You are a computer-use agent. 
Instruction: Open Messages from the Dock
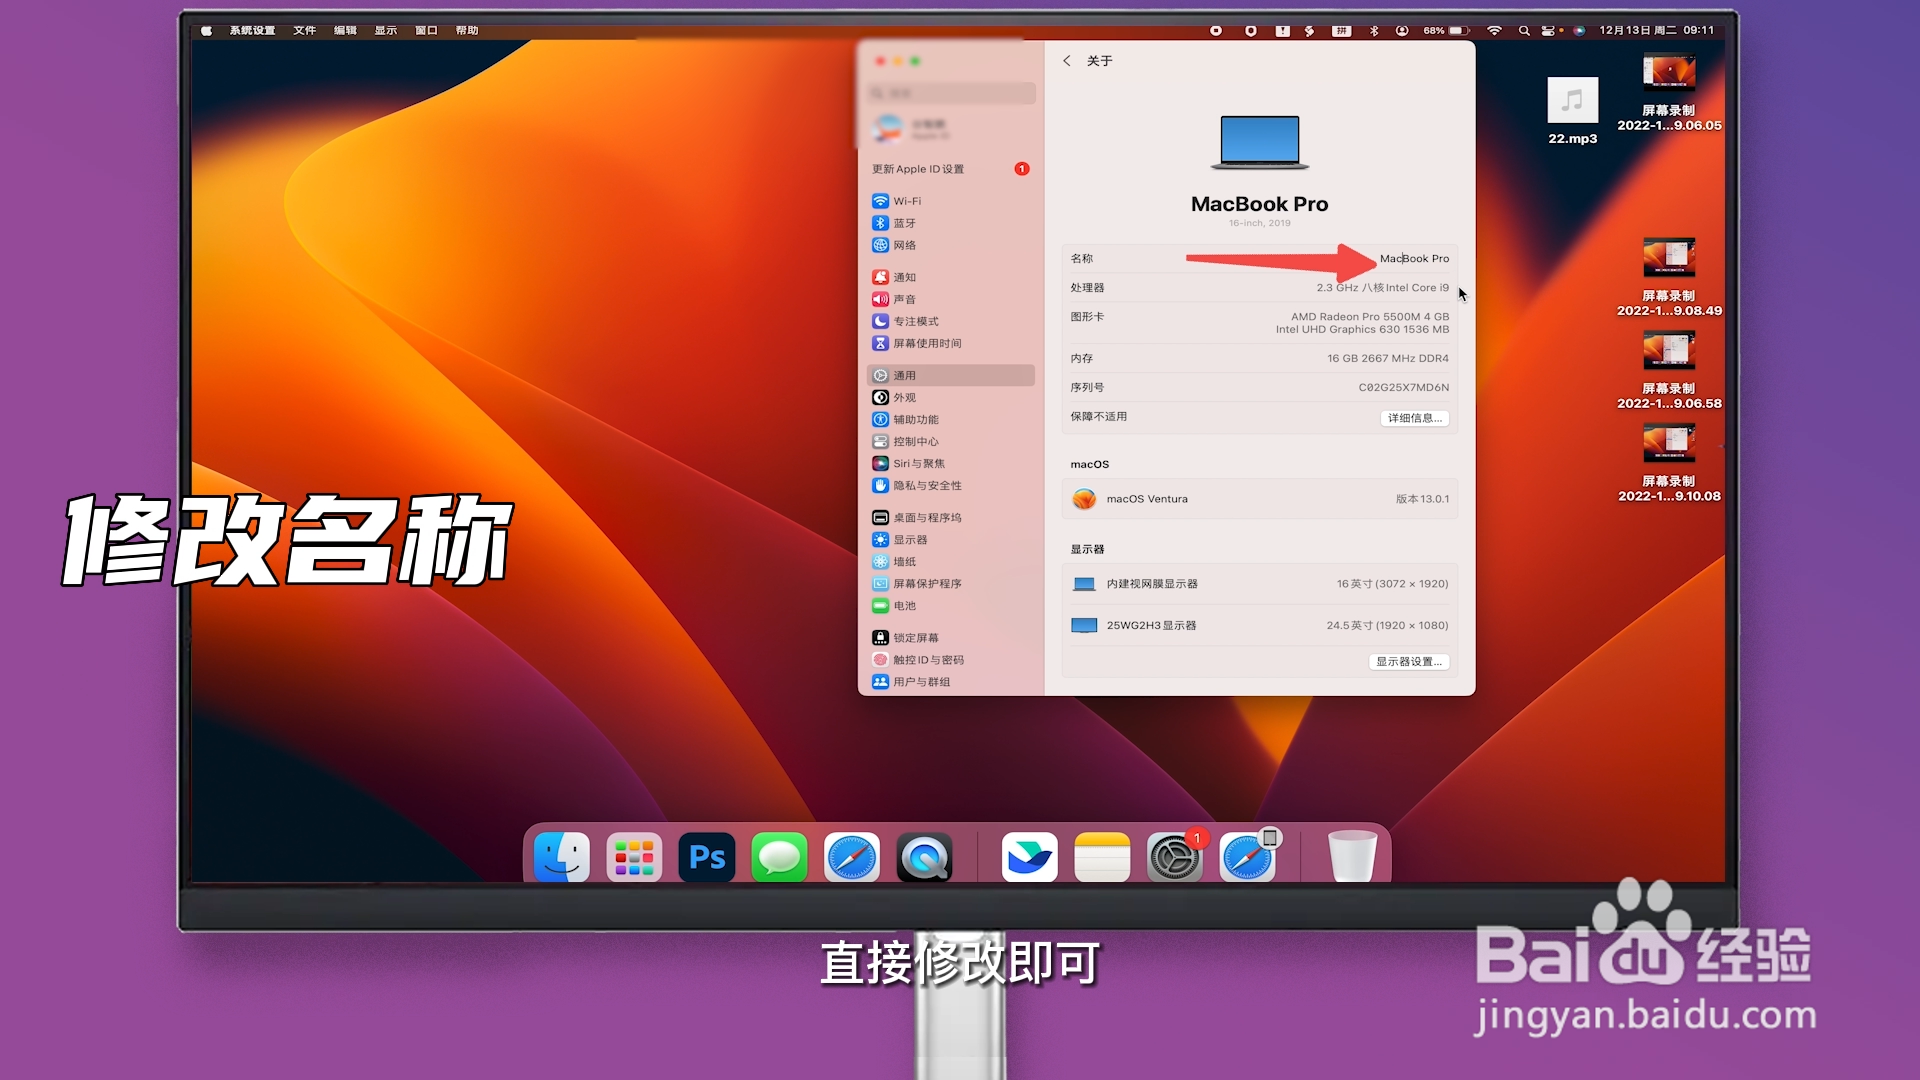point(779,857)
